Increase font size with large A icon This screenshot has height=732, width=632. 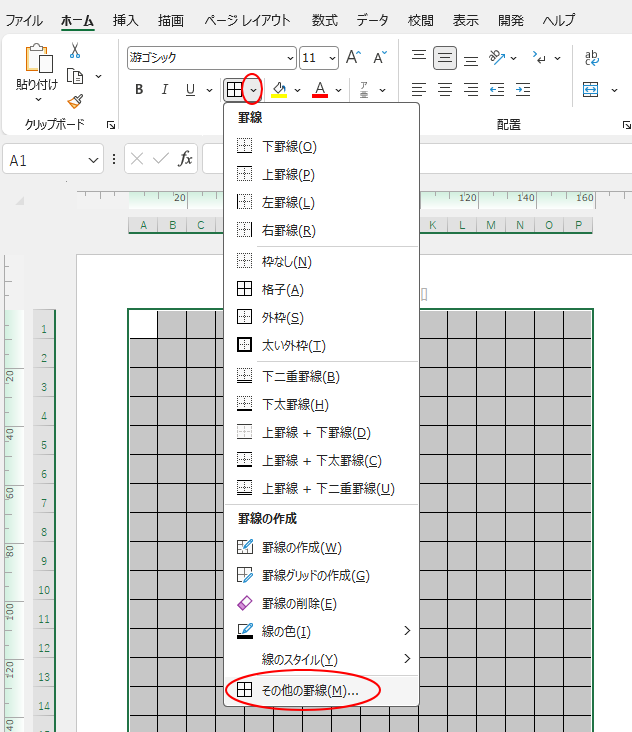[x=353, y=57]
